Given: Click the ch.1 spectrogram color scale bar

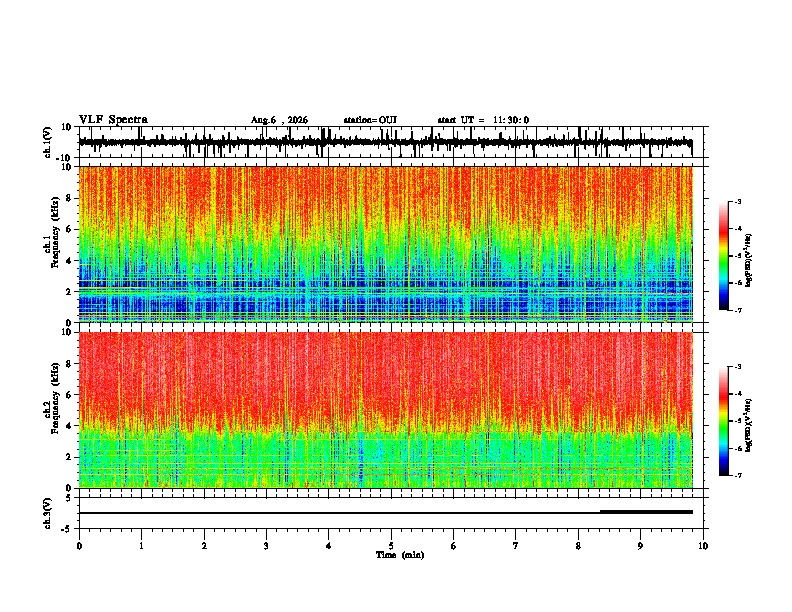Looking at the screenshot, I should point(724,256).
